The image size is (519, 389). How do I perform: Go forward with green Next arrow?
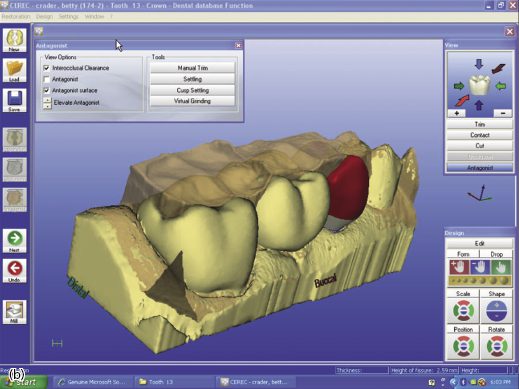(14, 240)
